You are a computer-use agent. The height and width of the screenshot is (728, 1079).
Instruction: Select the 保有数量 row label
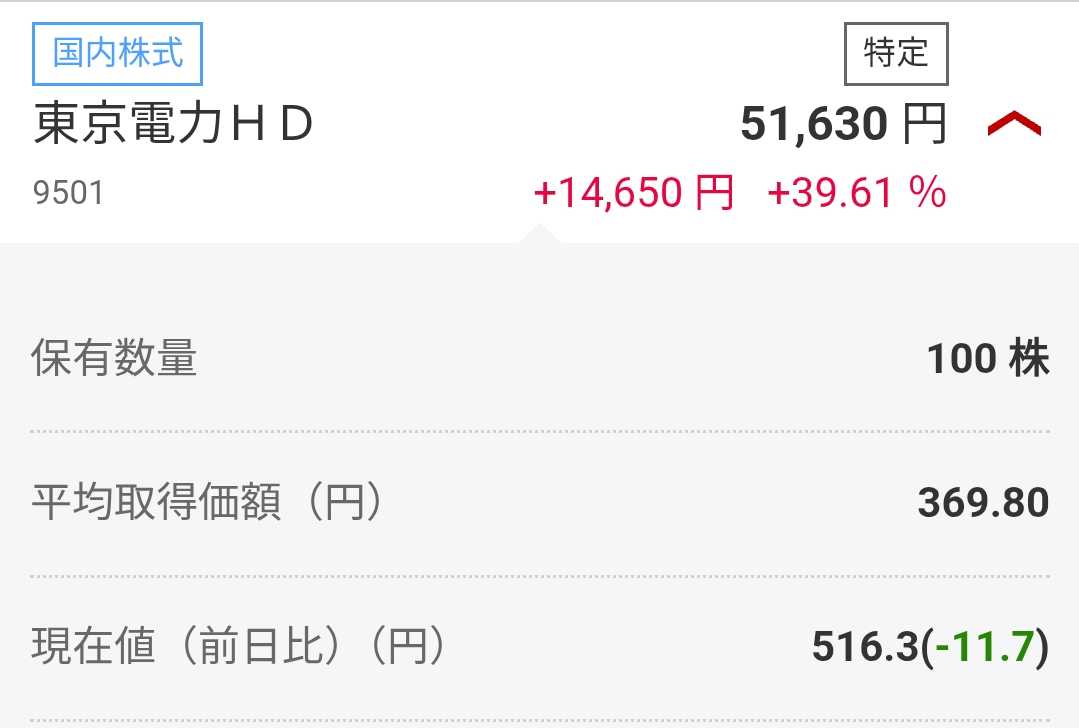114,358
